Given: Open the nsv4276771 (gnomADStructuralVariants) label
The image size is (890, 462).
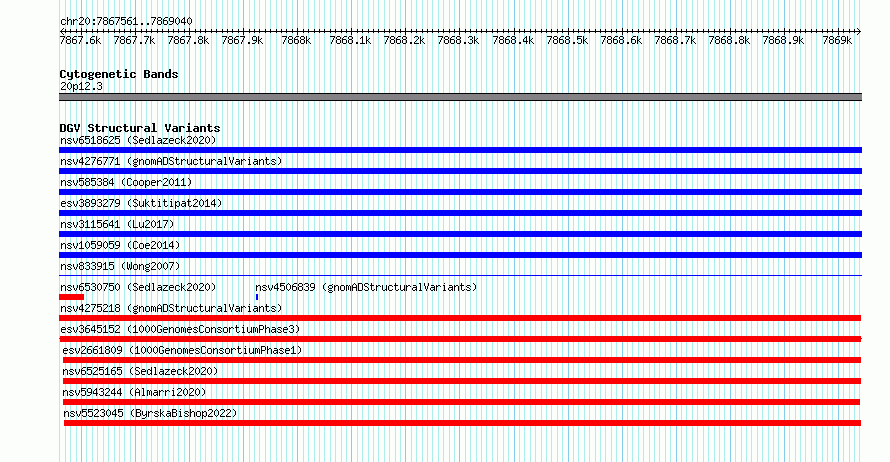Looking at the screenshot, I should pyautogui.click(x=171, y=161).
